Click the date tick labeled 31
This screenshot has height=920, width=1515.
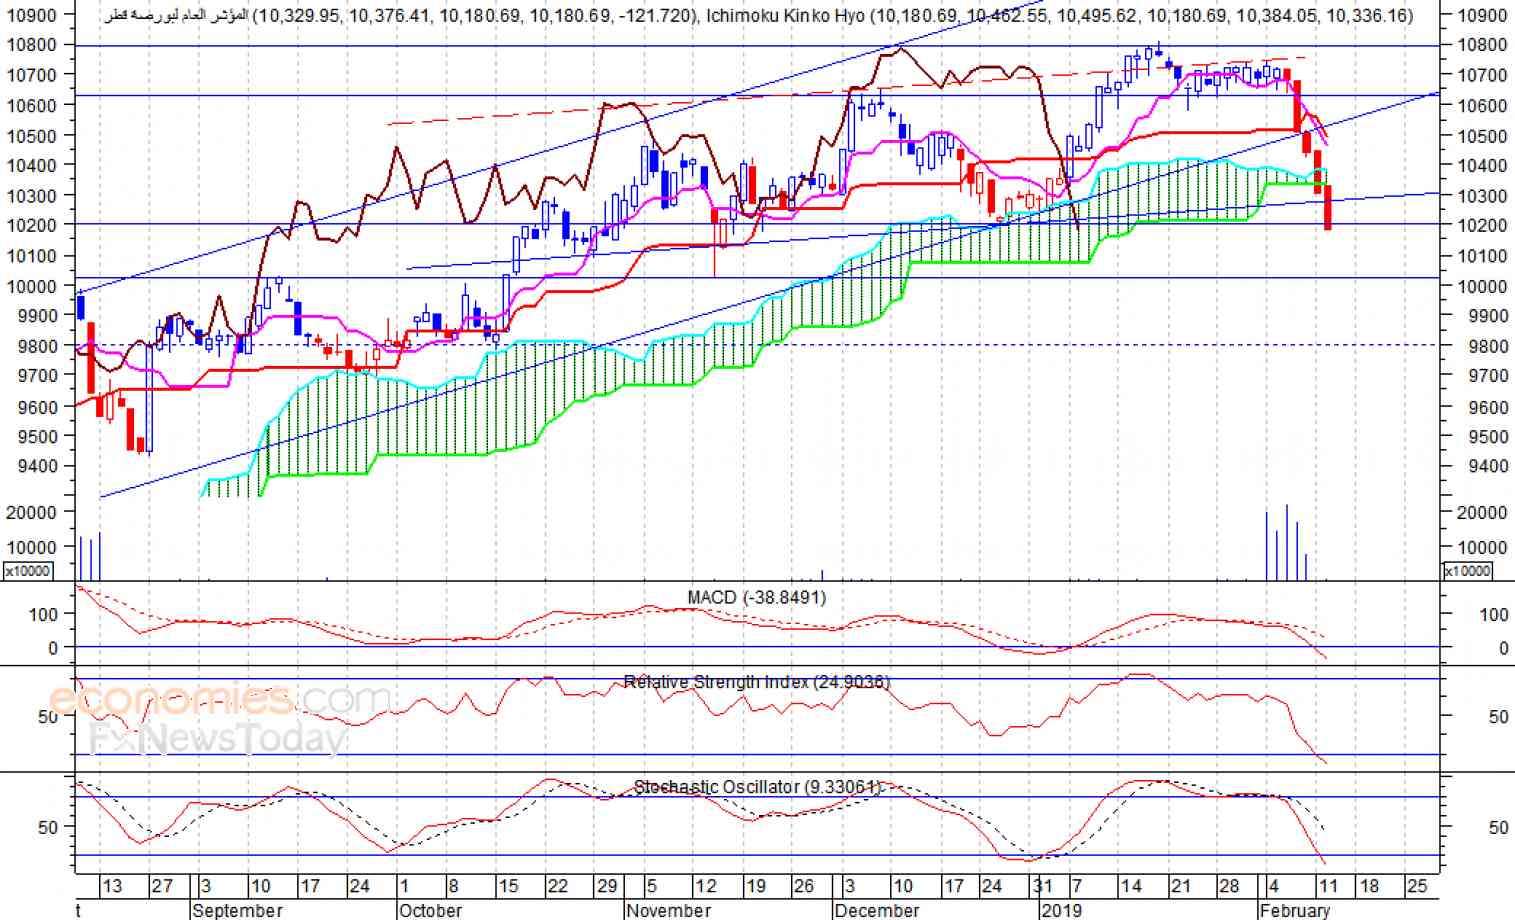(1043, 886)
